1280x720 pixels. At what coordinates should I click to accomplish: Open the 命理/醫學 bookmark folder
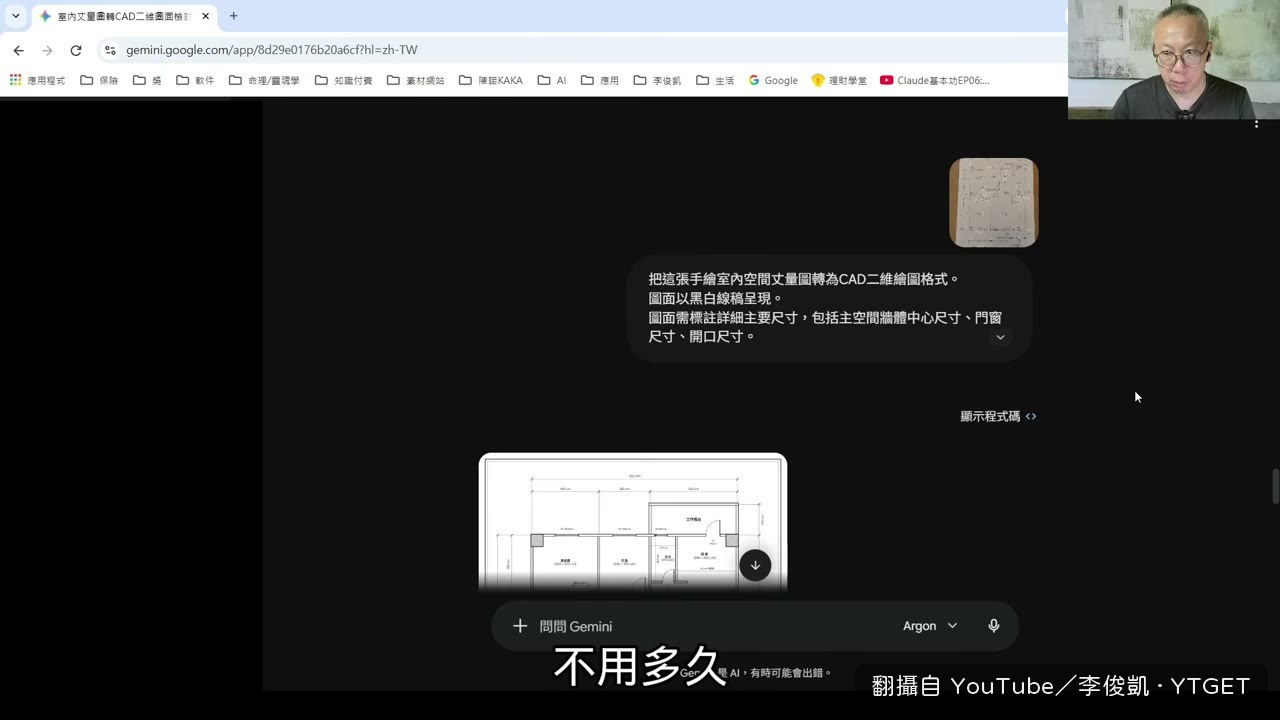264,80
